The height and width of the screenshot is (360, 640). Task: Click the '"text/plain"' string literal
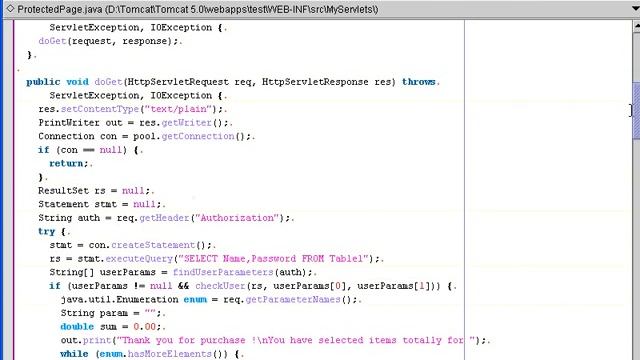point(178,109)
